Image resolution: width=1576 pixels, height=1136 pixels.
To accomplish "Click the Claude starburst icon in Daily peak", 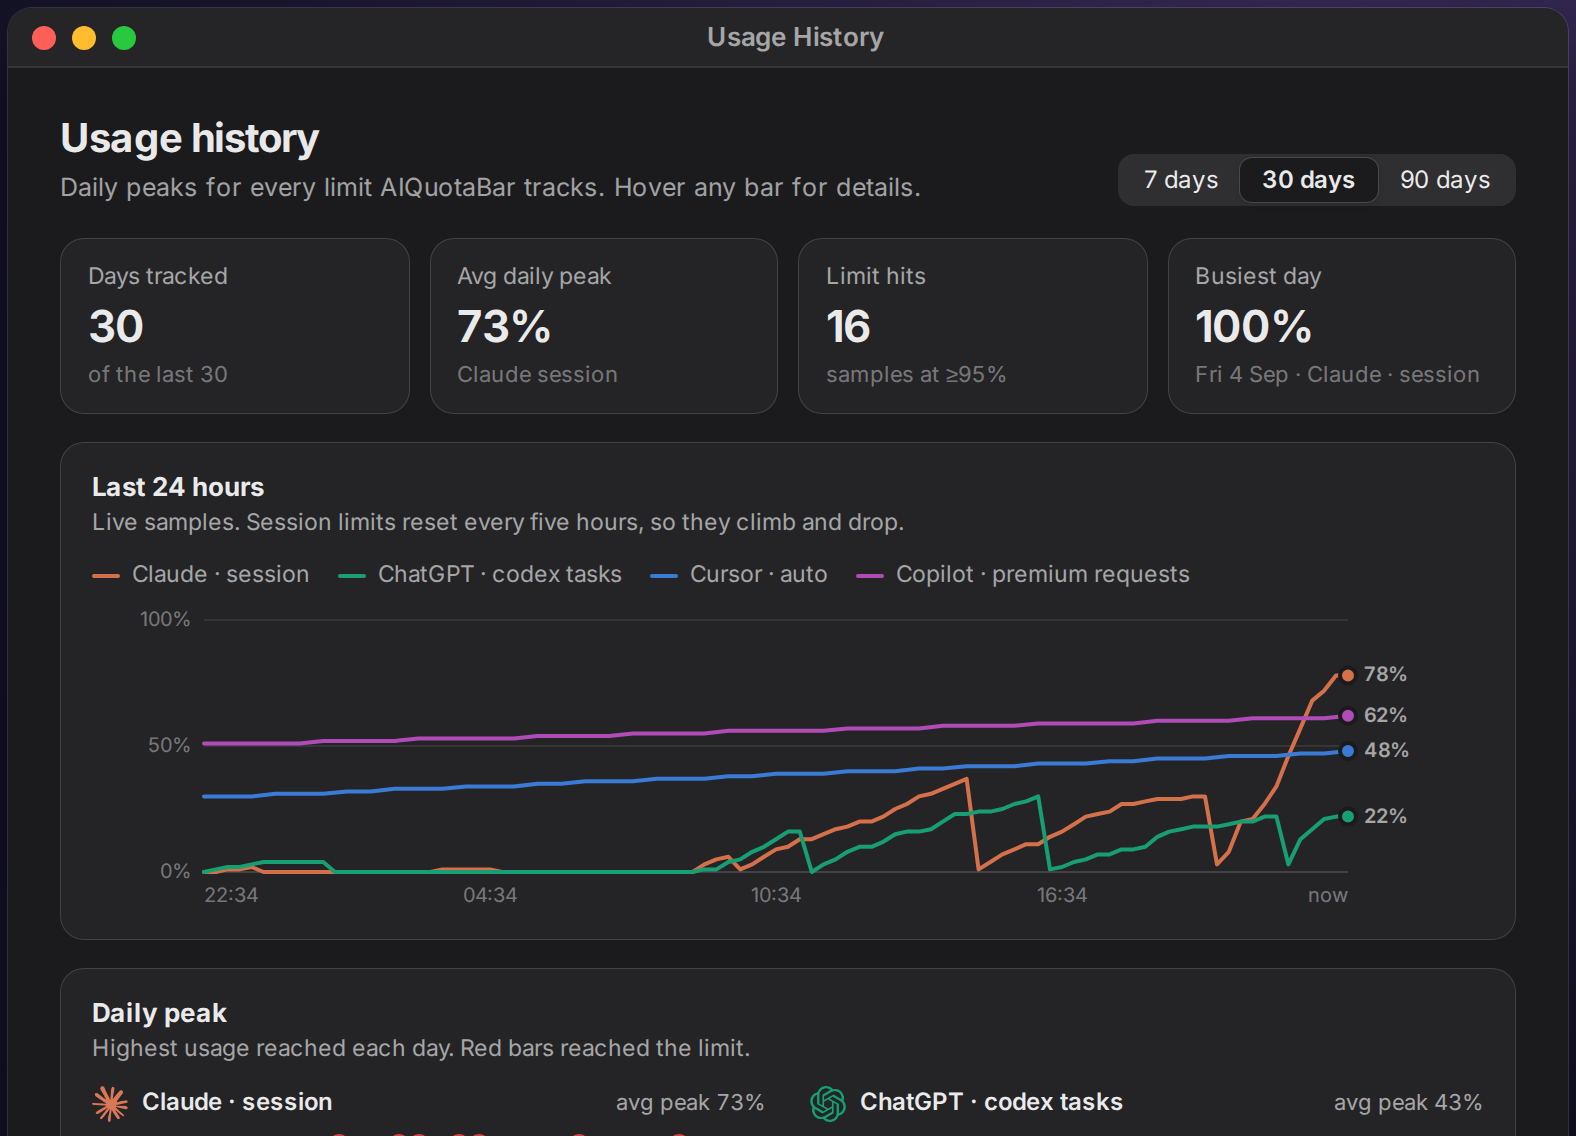I will pyautogui.click(x=111, y=1103).
